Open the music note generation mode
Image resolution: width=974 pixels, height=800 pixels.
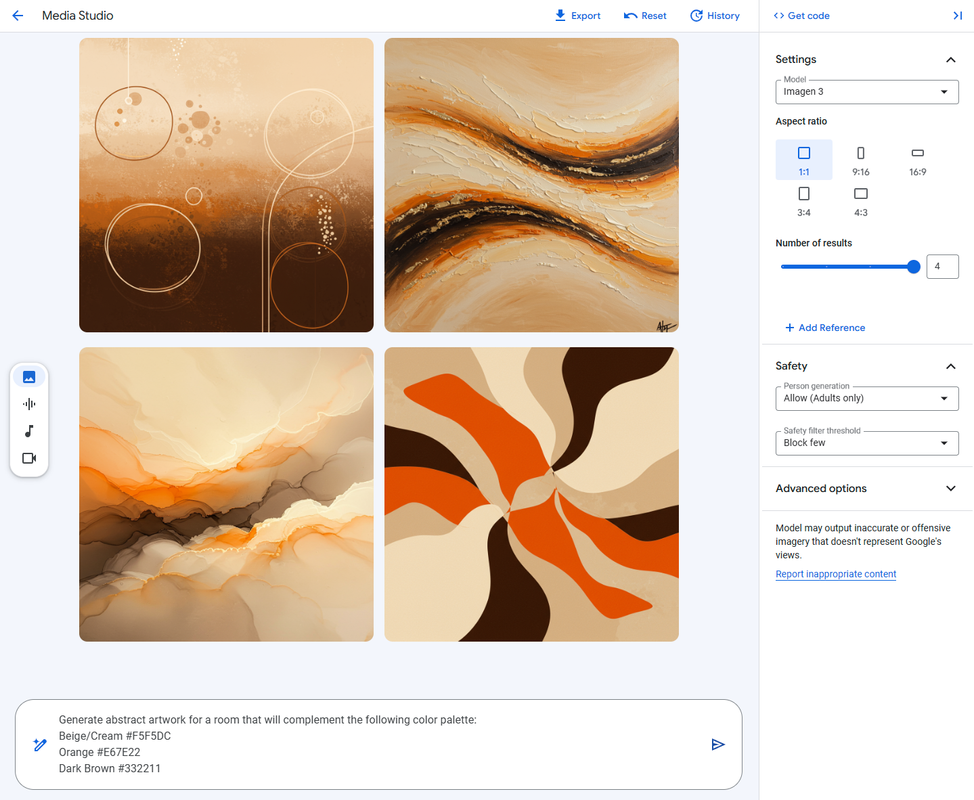point(29,431)
